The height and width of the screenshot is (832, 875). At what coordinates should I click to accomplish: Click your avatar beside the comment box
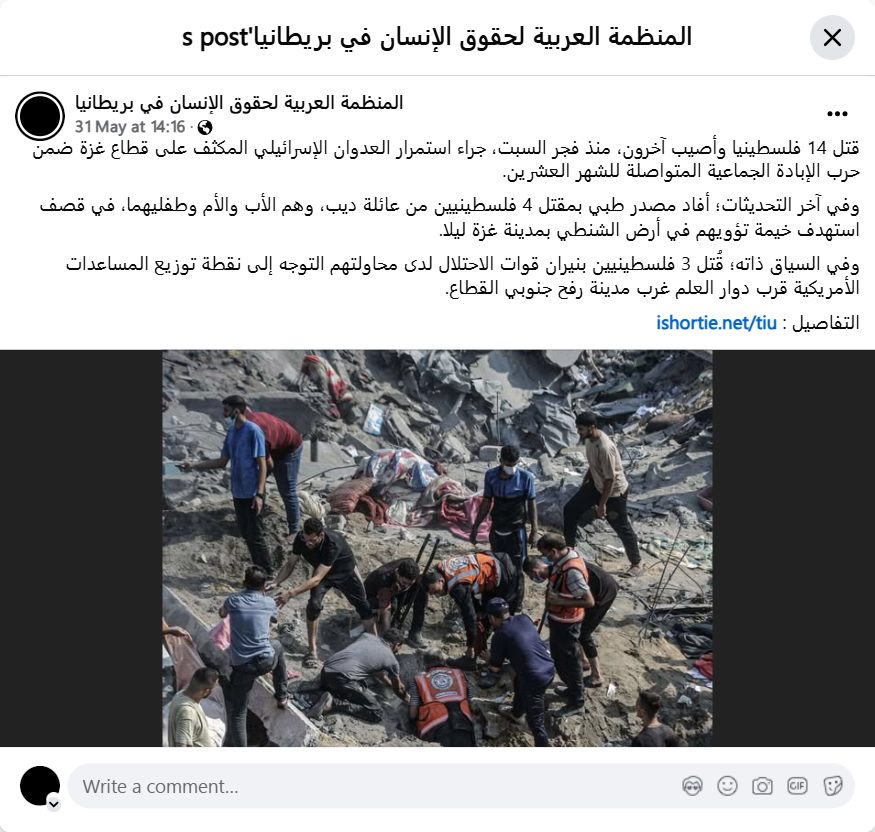(x=40, y=786)
